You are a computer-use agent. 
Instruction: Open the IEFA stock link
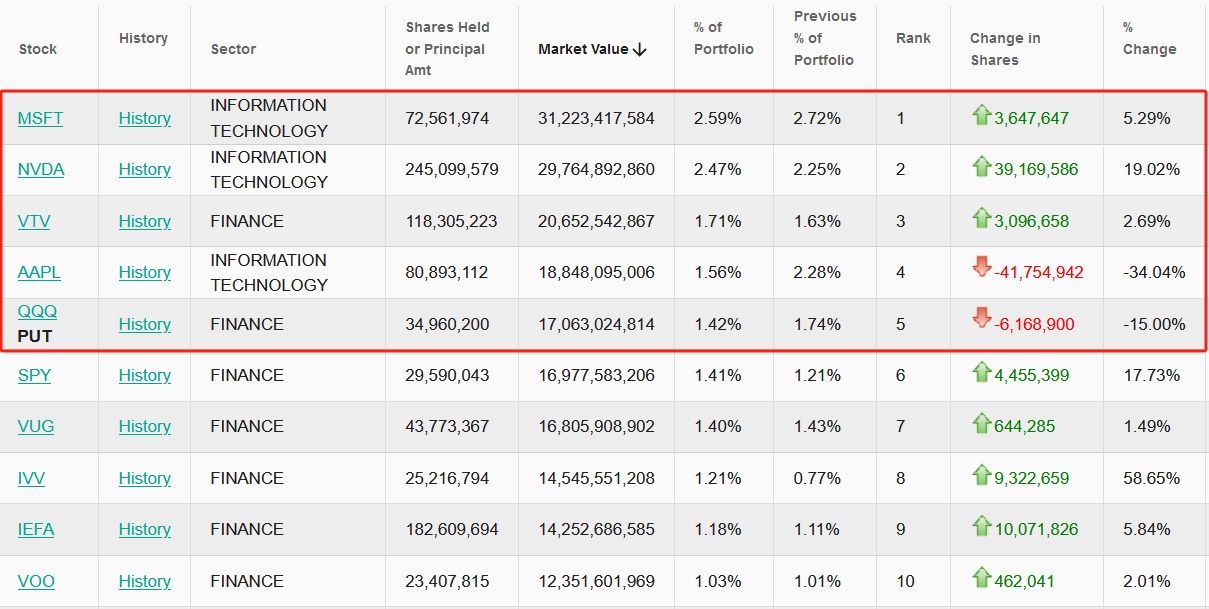pos(36,529)
